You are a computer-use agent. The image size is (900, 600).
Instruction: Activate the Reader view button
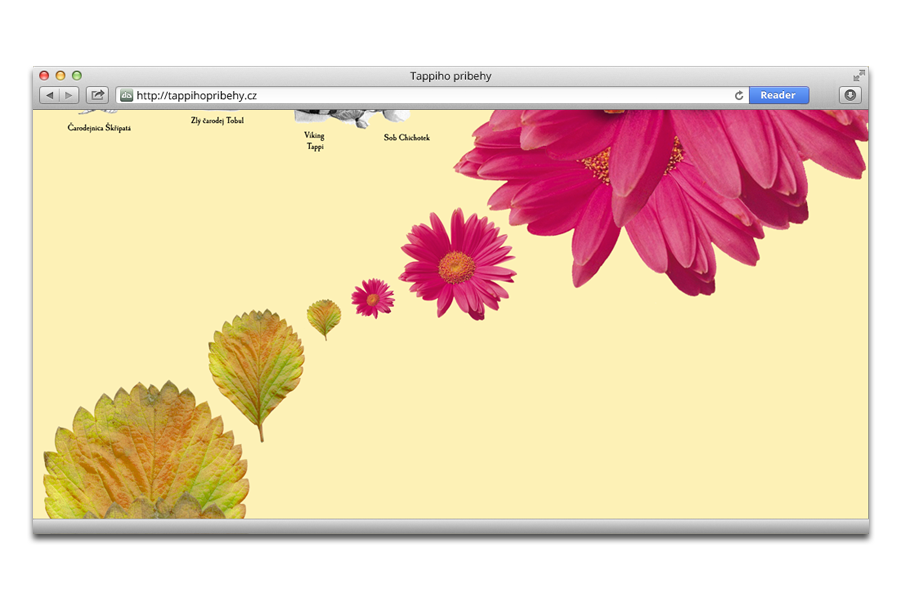coord(778,95)
